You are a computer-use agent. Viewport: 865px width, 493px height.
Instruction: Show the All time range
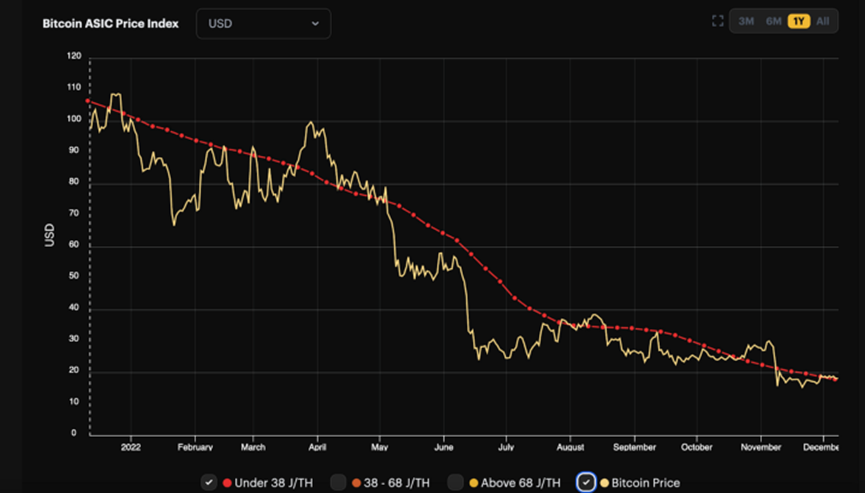coord(822,21)
